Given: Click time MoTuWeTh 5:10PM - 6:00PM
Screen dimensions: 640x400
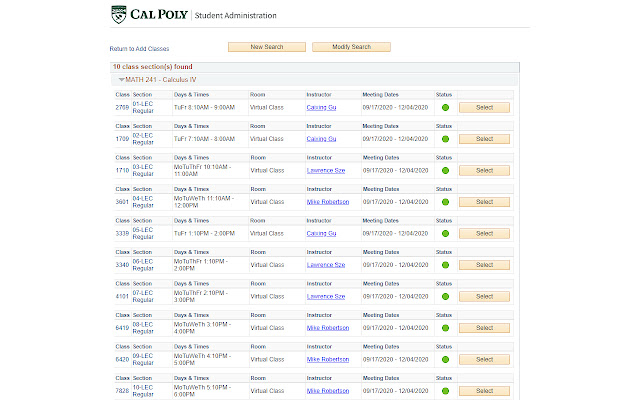Looking at the screenshot, I should (203, 391).
